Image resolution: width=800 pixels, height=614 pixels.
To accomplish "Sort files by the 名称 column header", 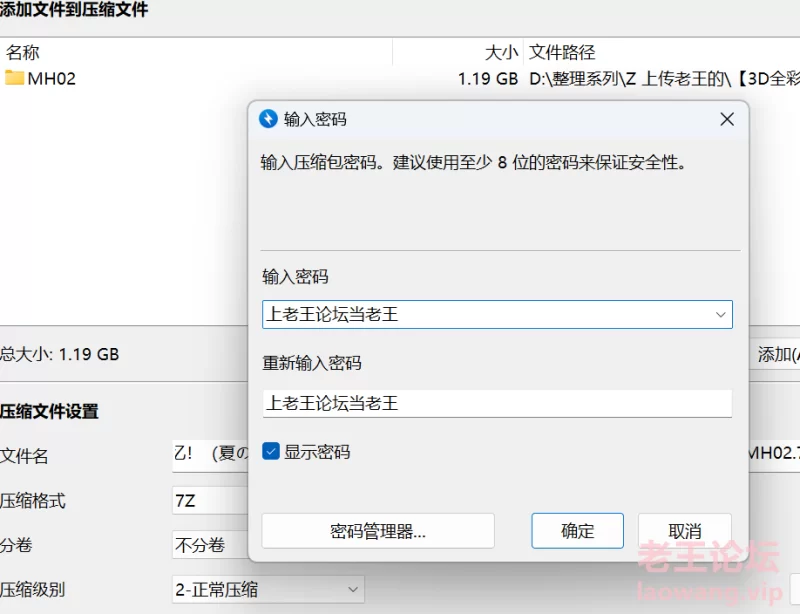I will [x=23, y=52].
